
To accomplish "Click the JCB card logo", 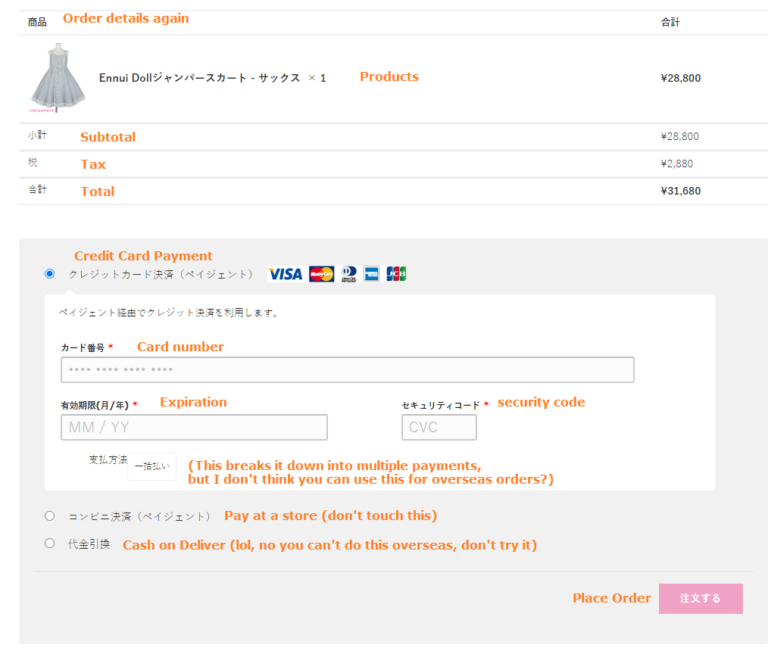I will pyautogui.click(x=396, y=274).
